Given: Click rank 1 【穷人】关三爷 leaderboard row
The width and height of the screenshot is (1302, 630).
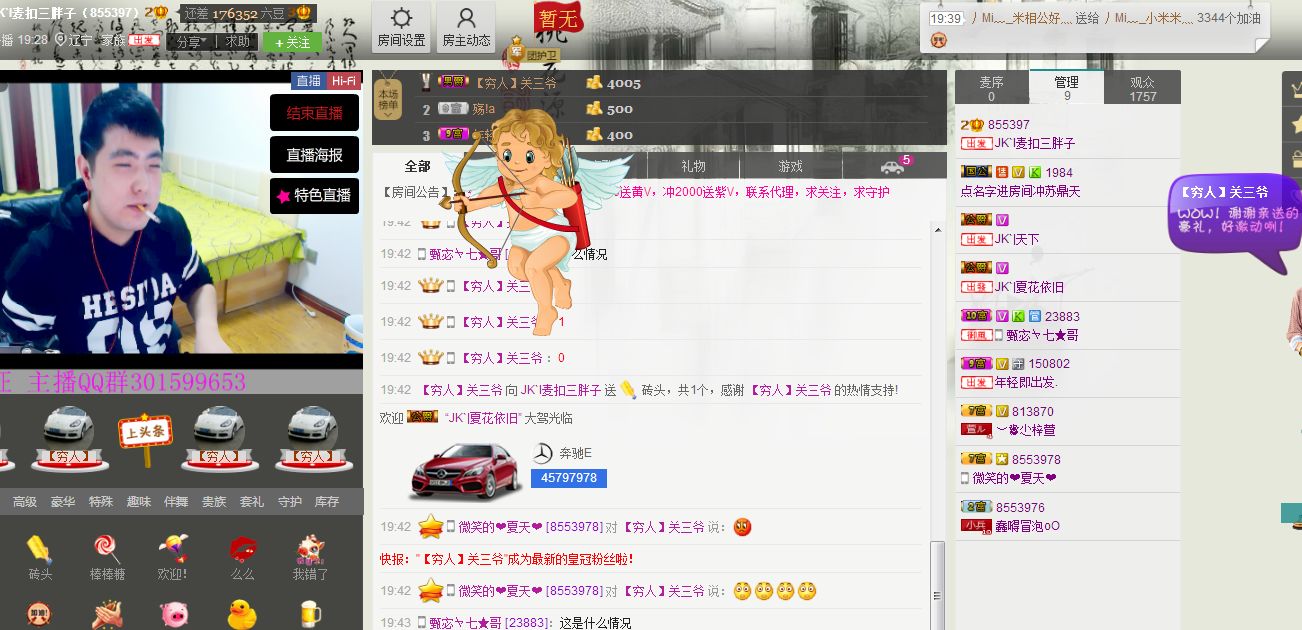Looking at the screenshot, I should 660,83.
